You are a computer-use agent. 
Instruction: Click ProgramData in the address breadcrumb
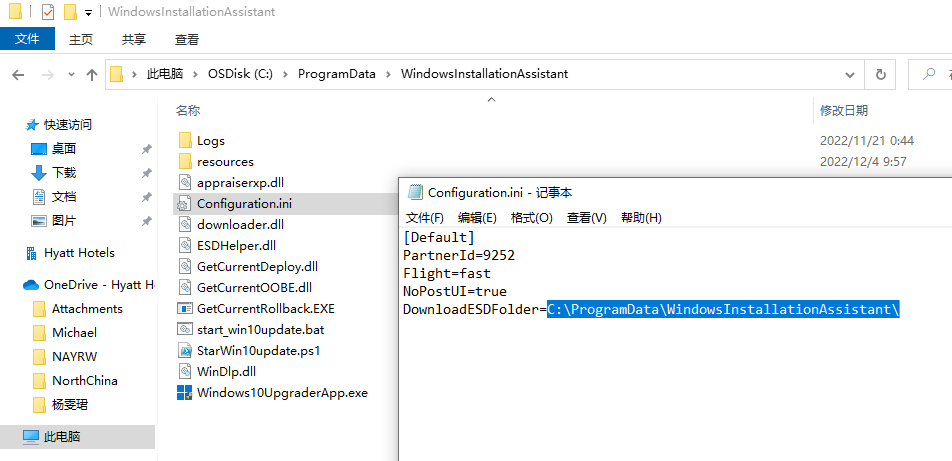[x=336, y=74]
